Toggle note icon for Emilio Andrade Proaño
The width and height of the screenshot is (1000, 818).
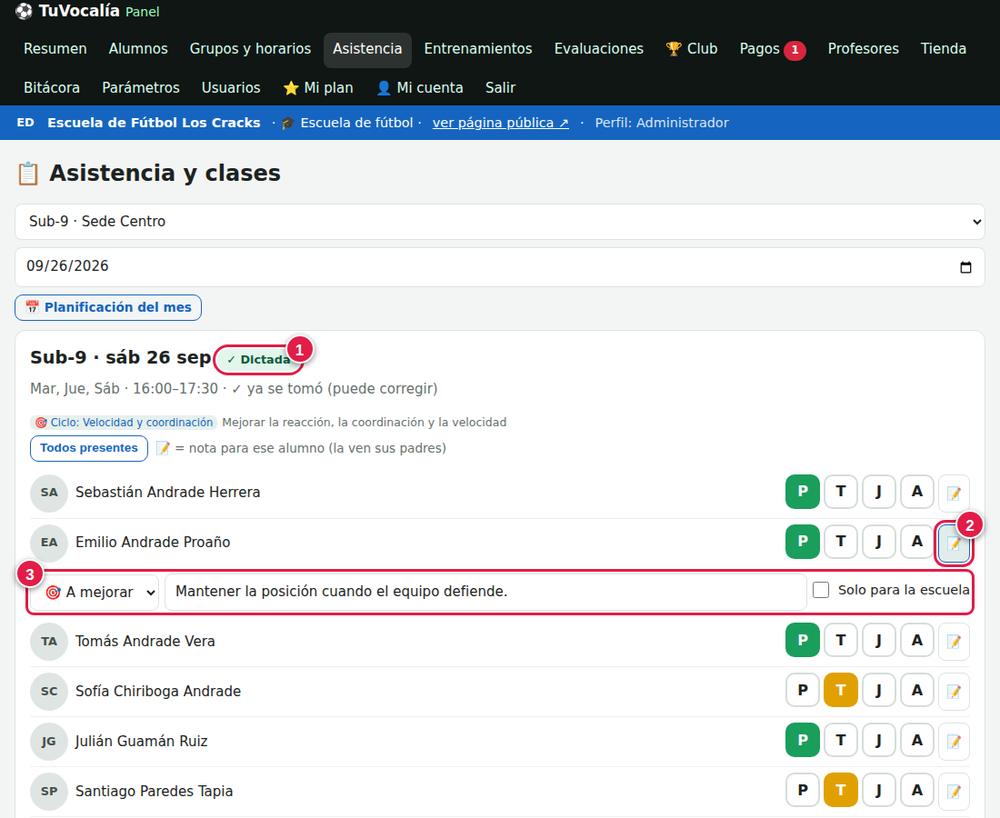[x=953, y=543]
